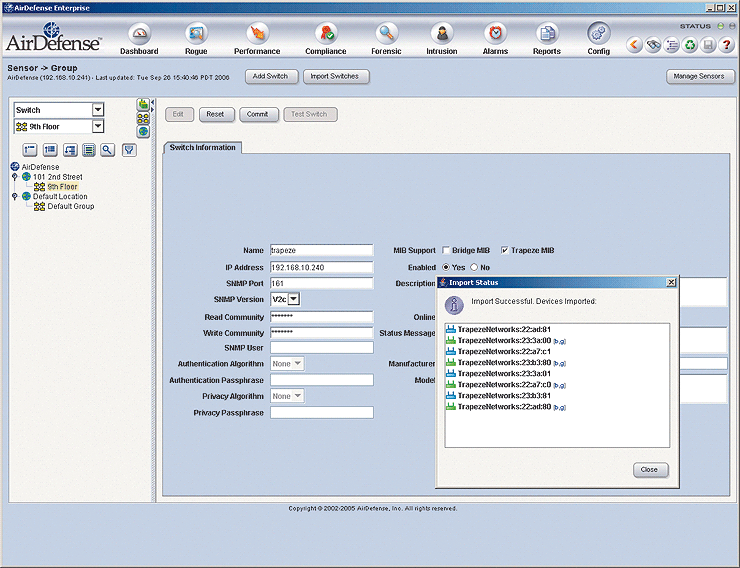Click the green switch view icon above tree
Image resolution: width=740 pixels, height=568 pixels.
[x=143, y=104]
